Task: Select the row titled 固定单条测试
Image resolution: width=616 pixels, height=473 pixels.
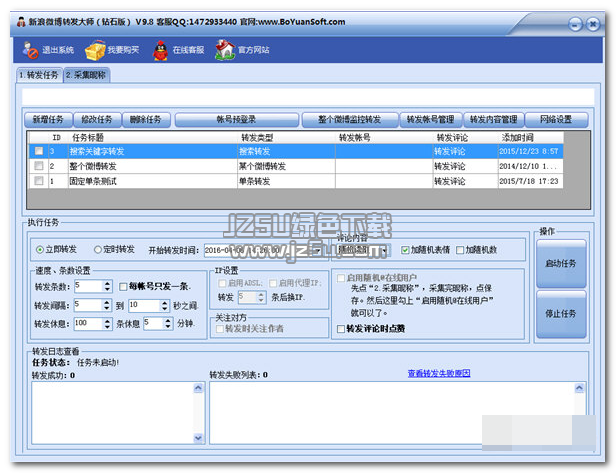Action: click(296, 181)
